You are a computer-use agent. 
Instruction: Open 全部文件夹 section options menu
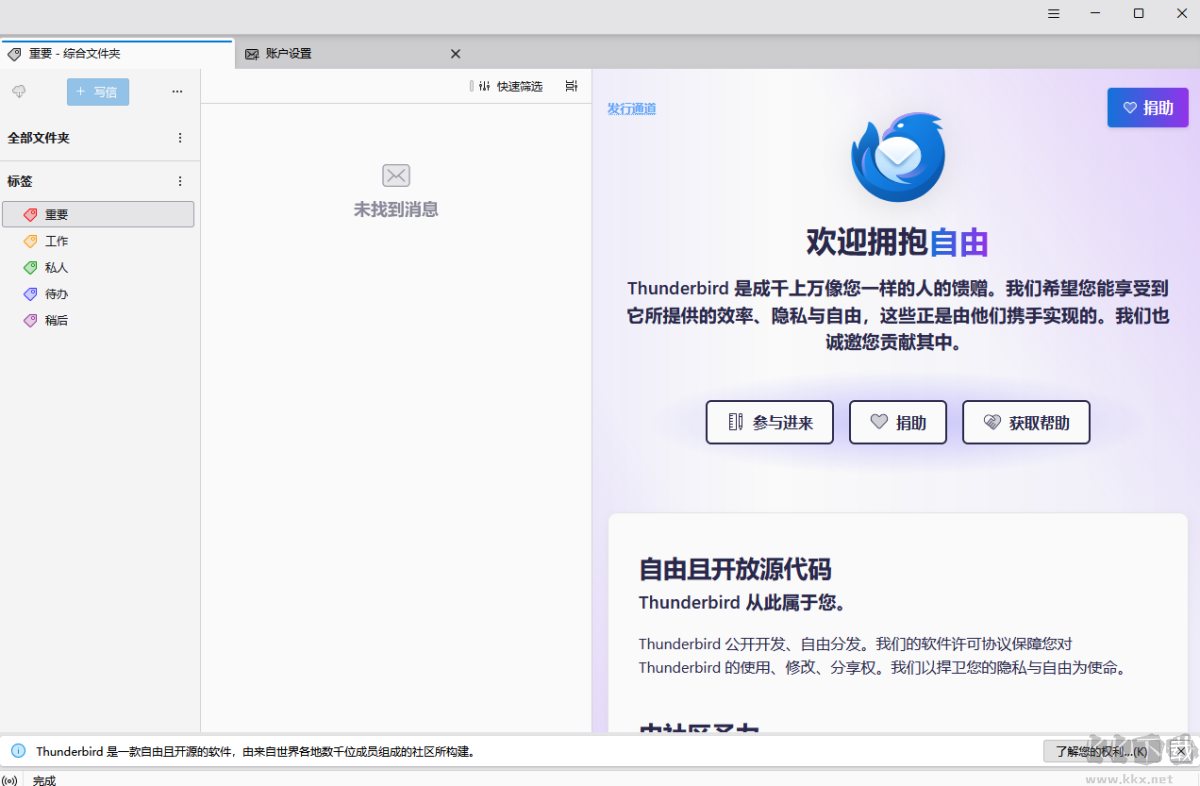click(x=180, y=138)
